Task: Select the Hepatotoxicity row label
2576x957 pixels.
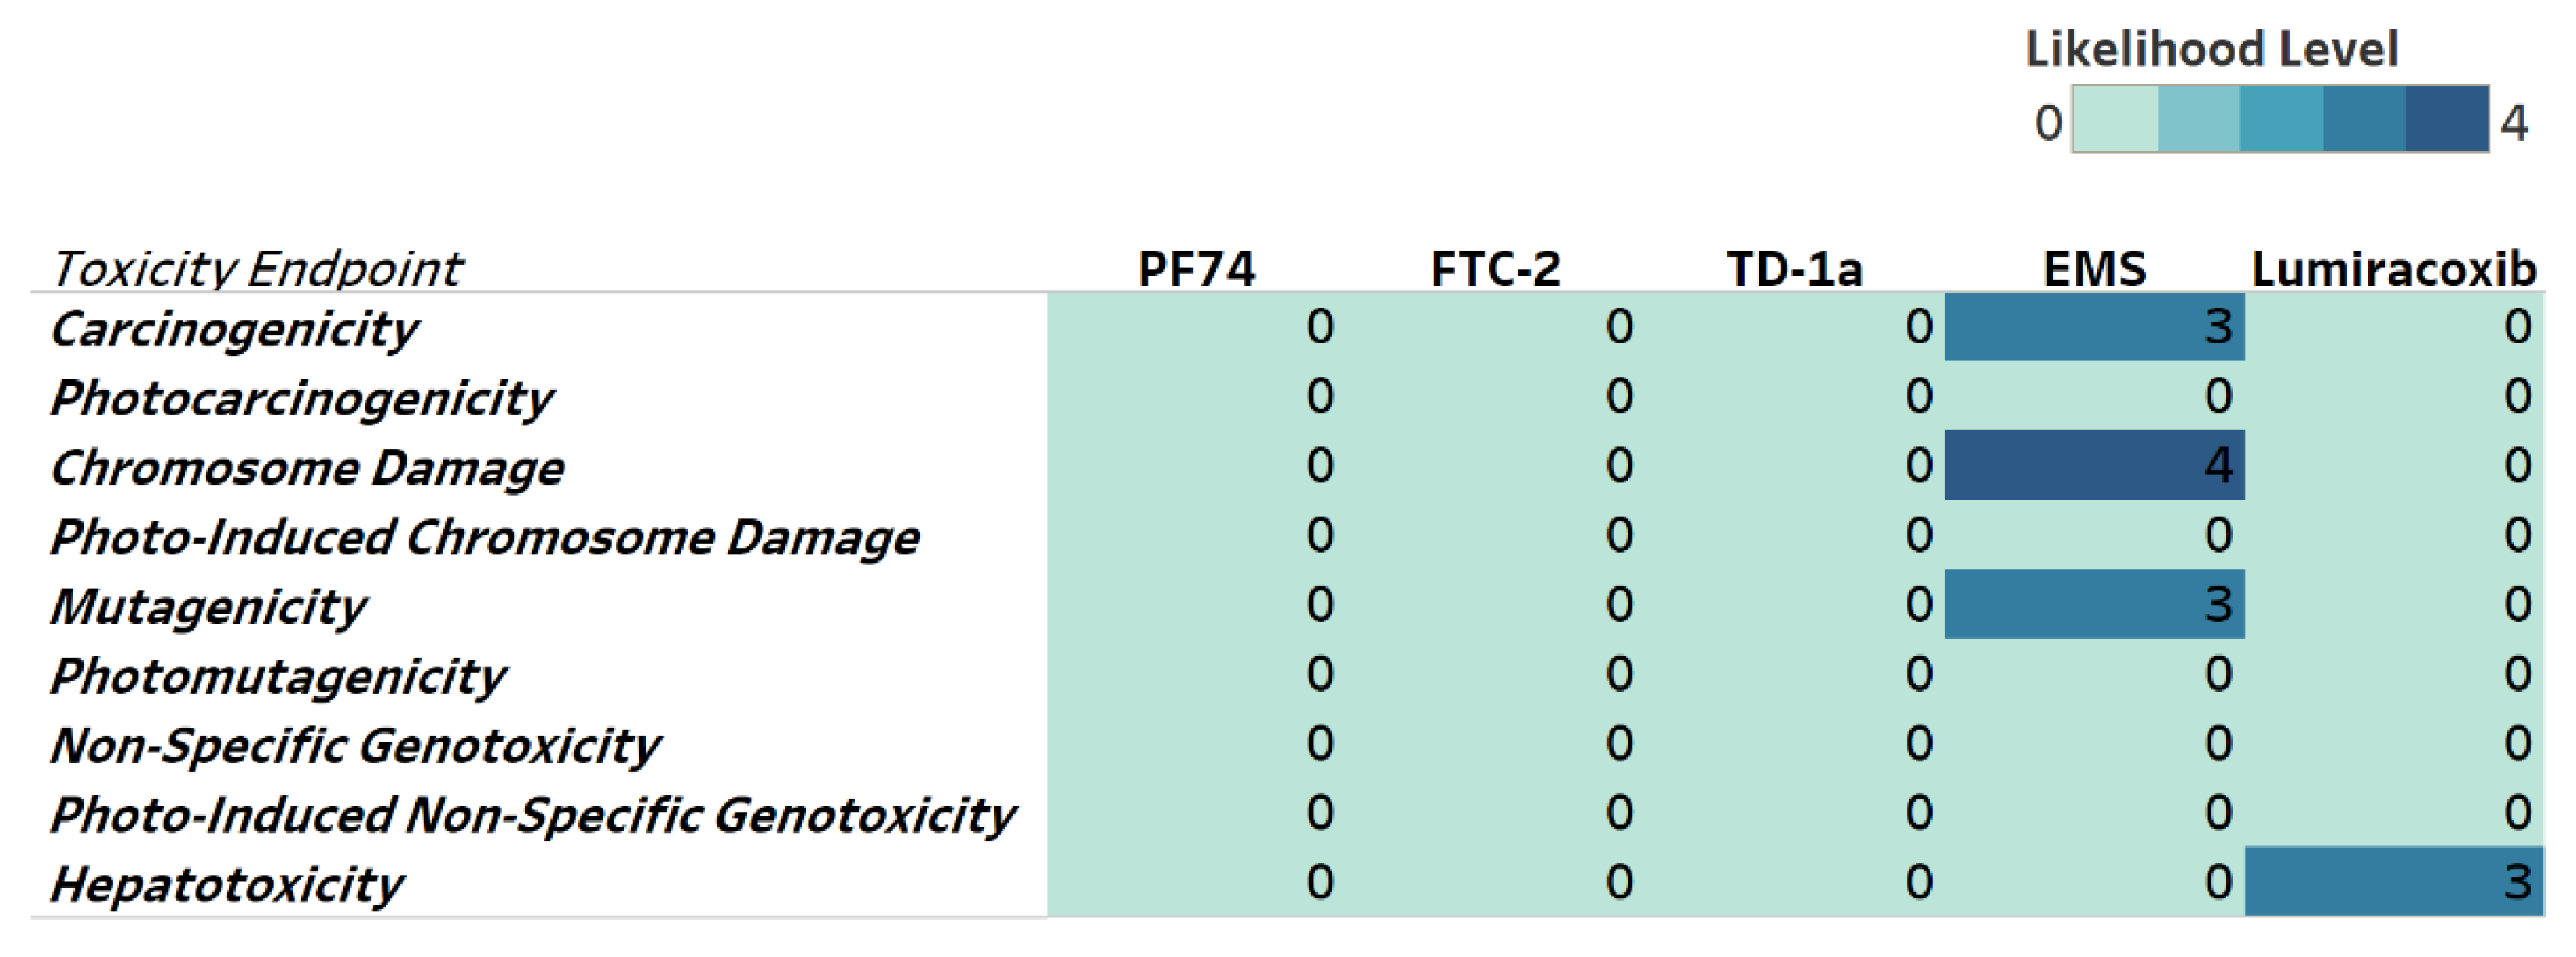Action: tap(227, 884)
